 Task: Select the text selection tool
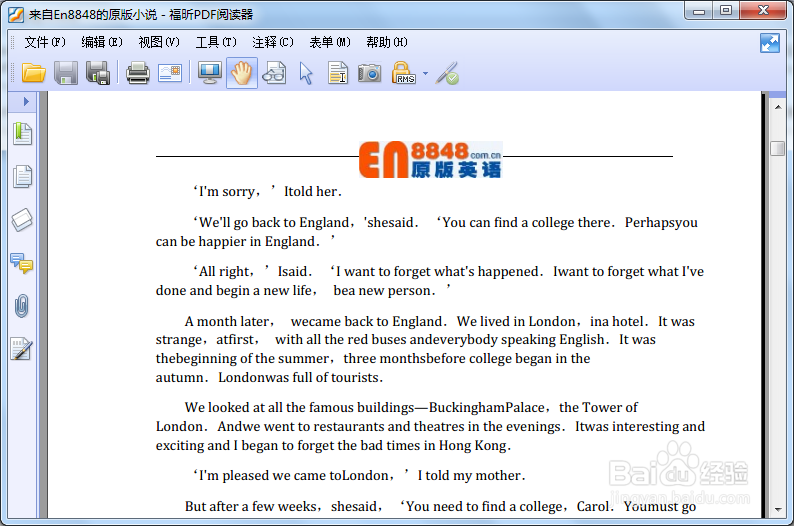tap(338, 73)
